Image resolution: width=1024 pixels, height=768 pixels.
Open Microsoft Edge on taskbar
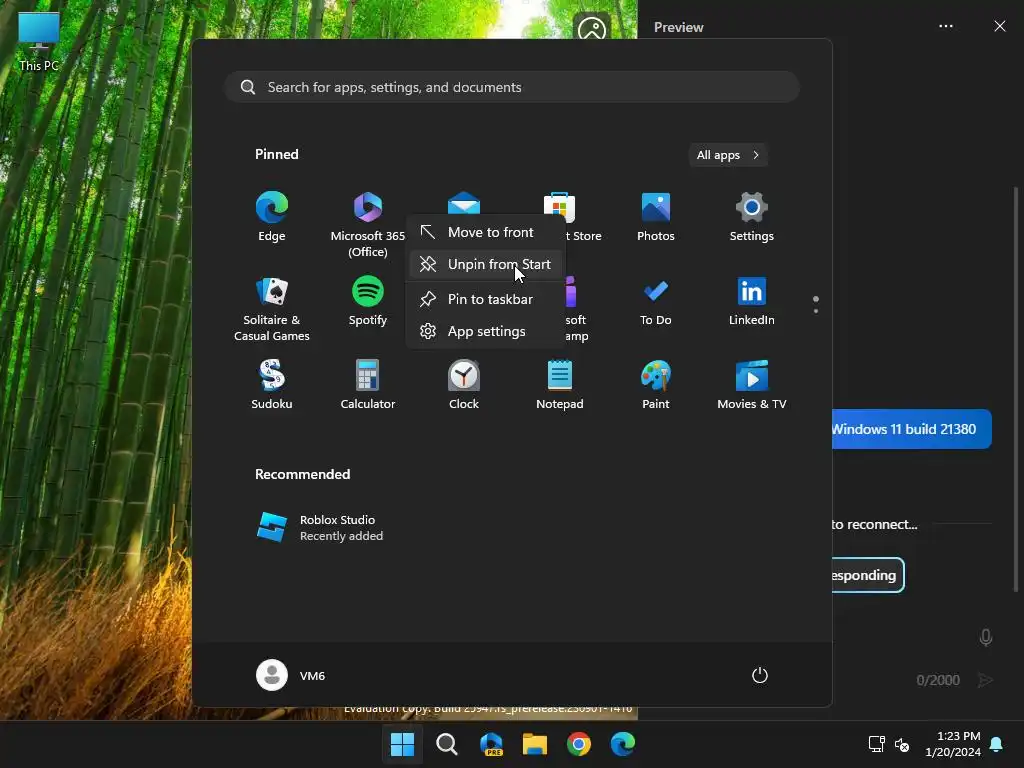pyautogui.click(x=623, y=744)
